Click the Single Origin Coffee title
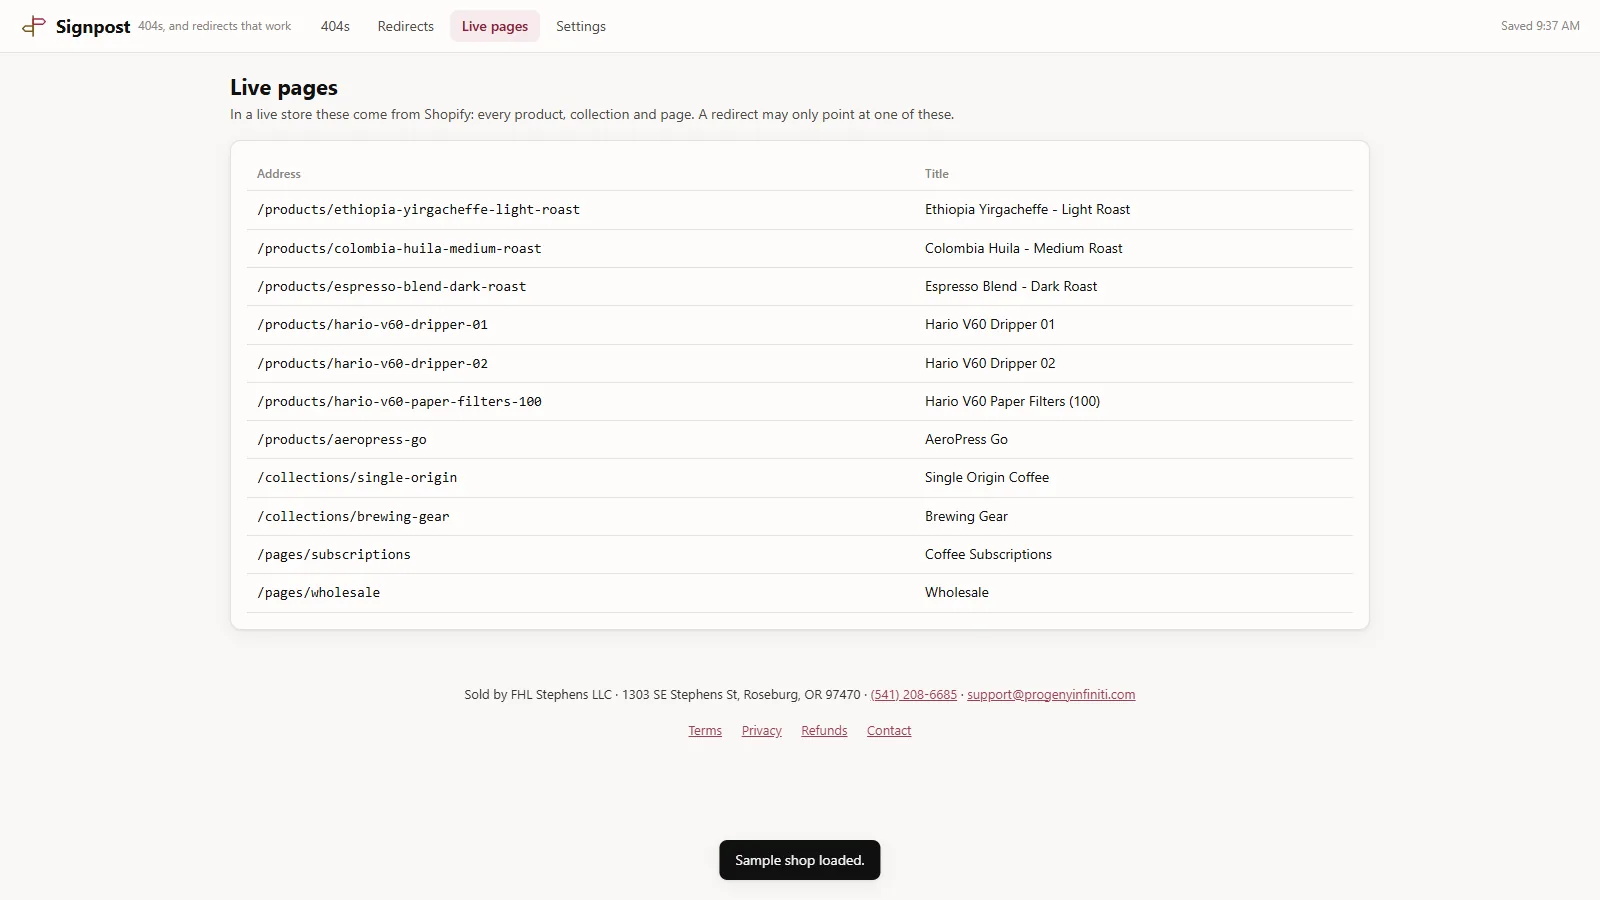This screenshot has height=900, width=1600. point(987,478)
